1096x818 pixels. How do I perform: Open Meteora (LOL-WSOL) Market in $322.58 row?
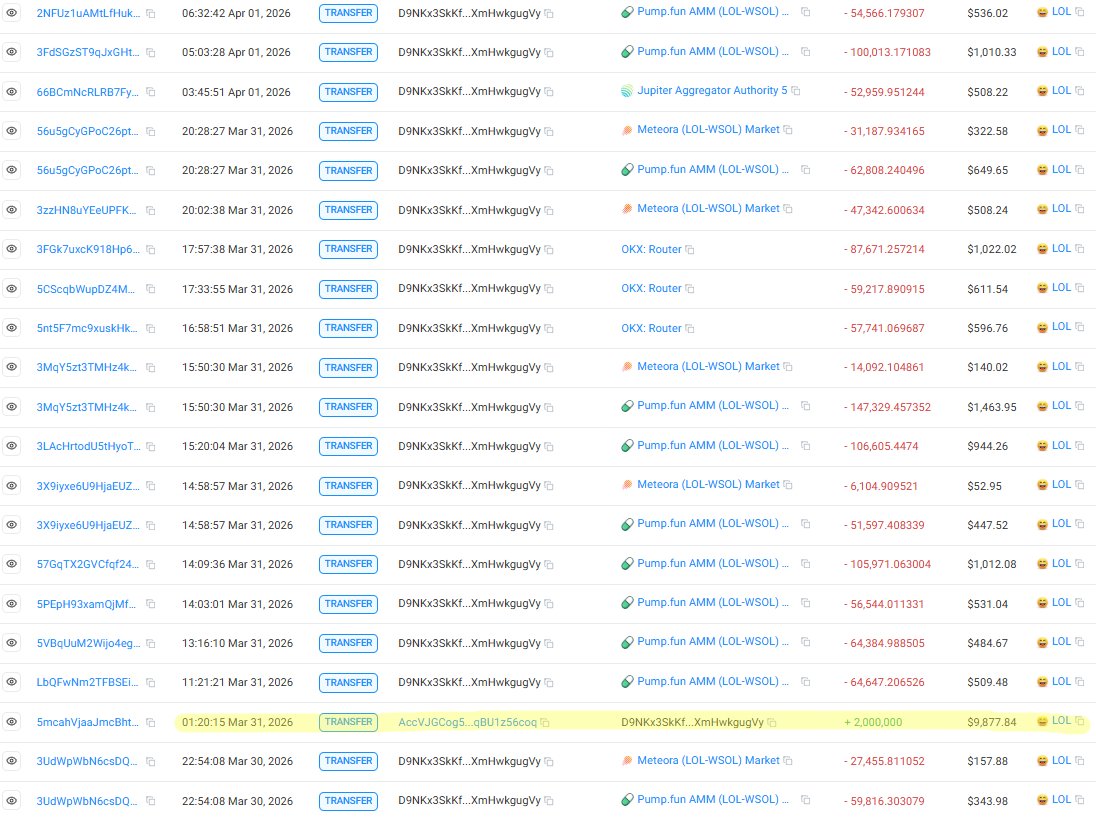[708, 129]
